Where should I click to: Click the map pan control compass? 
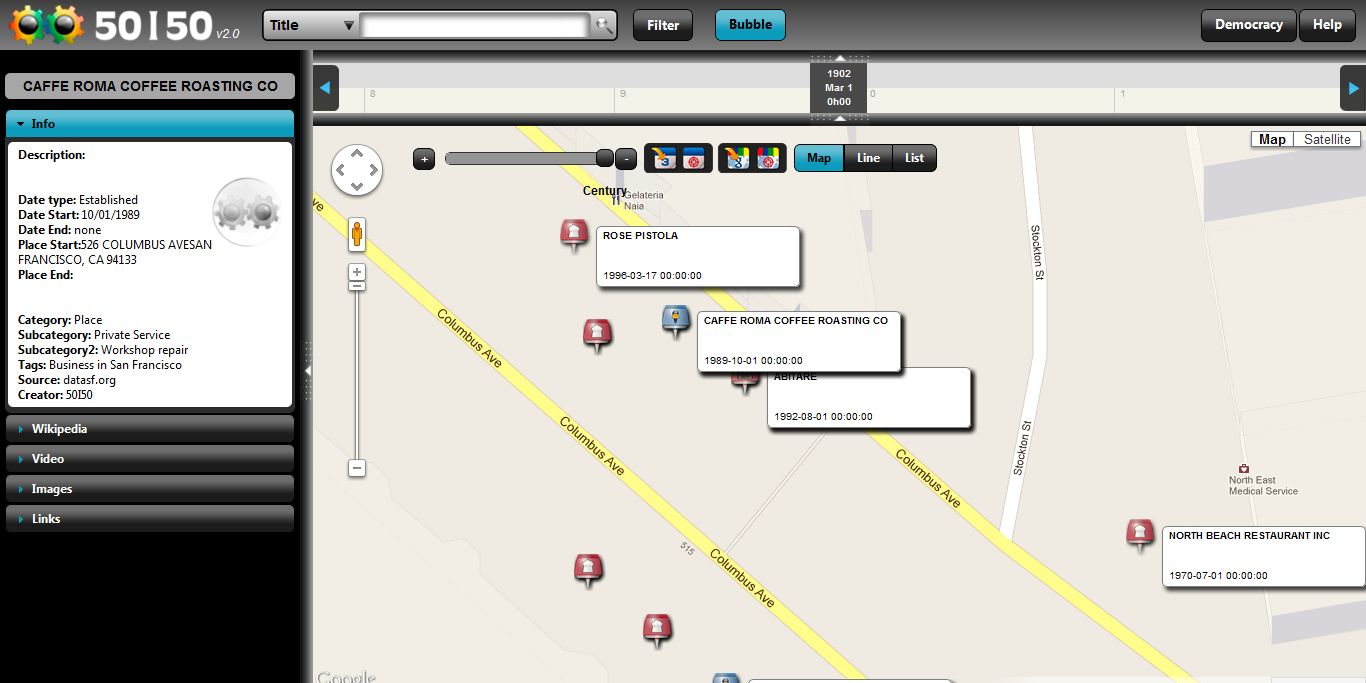point(357,169)
